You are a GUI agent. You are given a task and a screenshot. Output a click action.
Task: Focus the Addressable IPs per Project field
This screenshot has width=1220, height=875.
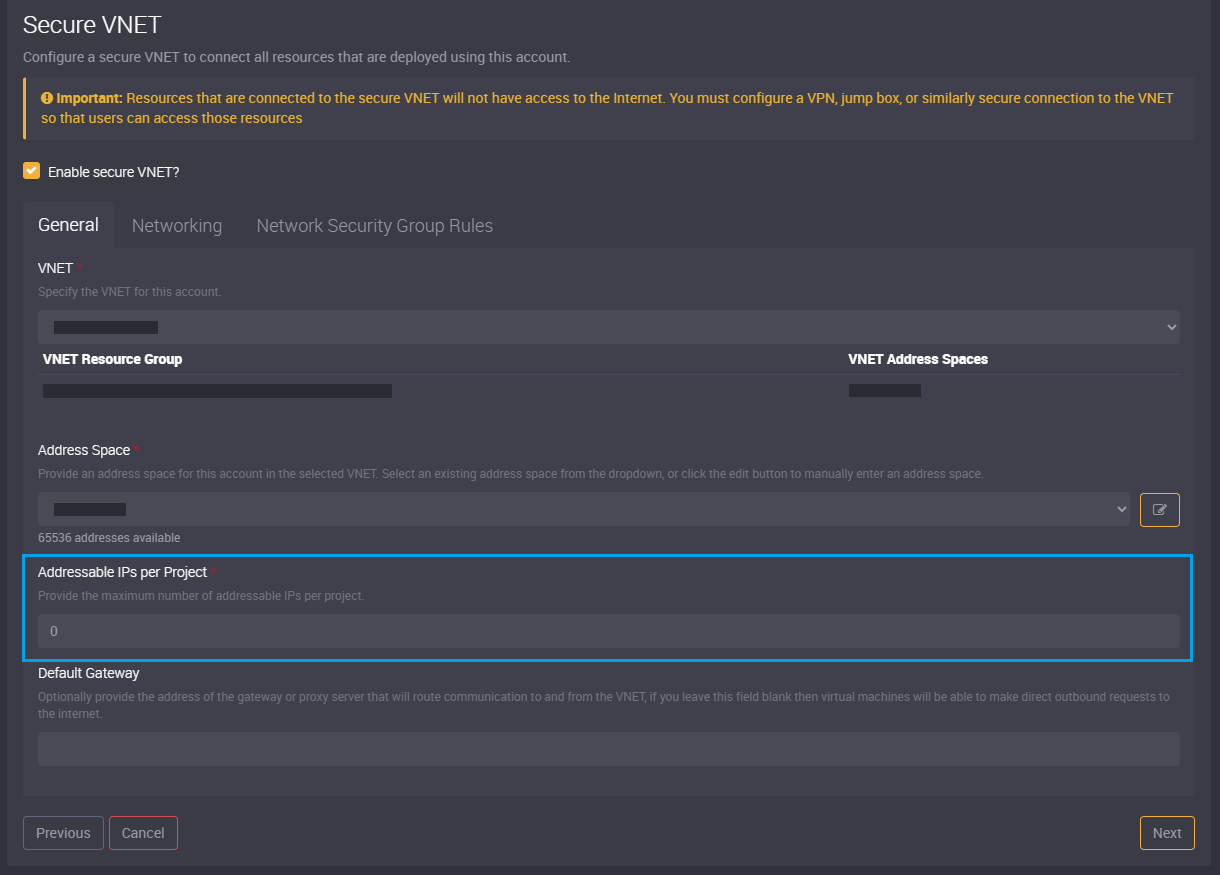coord(608,631)
